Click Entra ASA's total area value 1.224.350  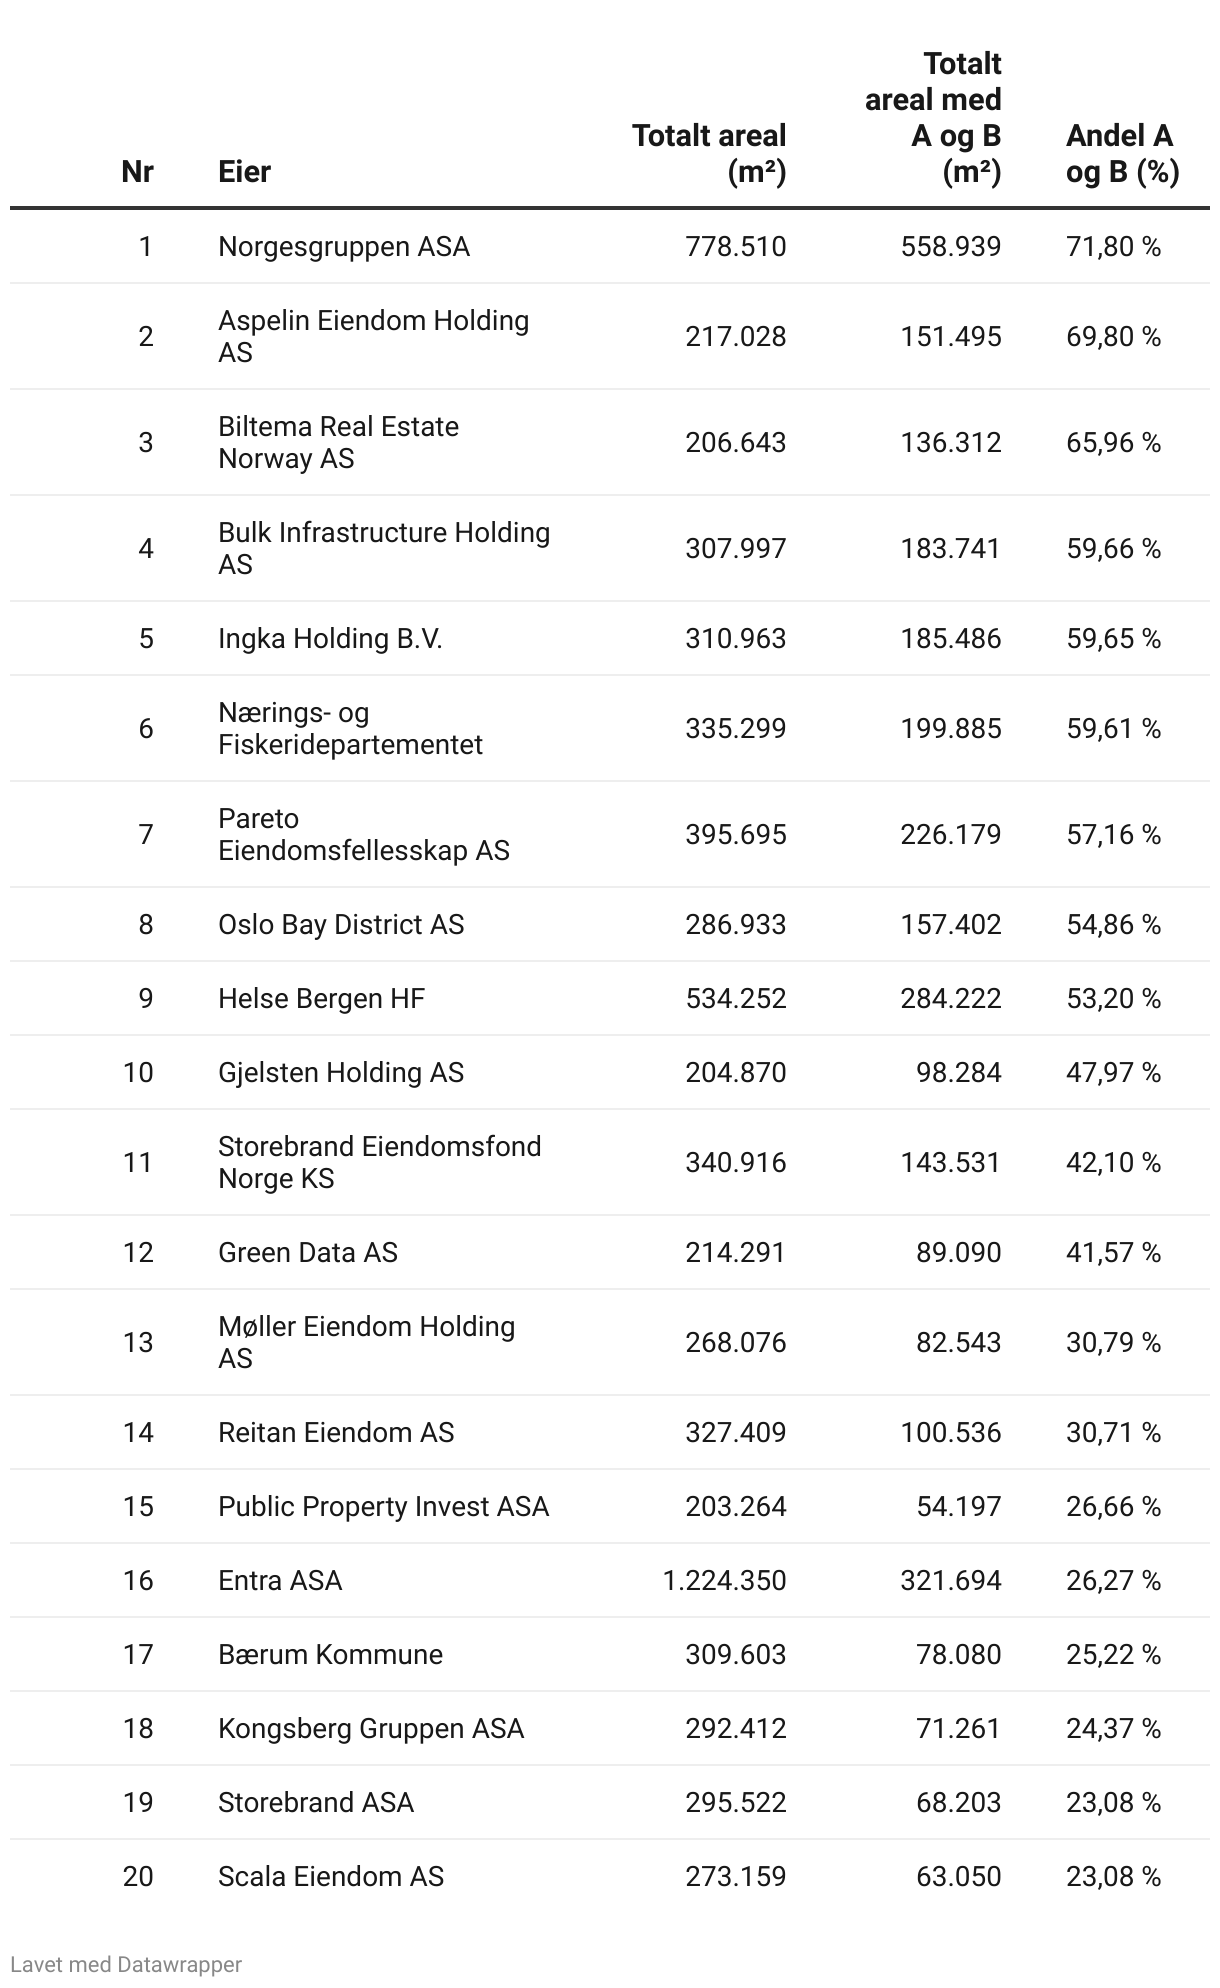click(724, 1580)
